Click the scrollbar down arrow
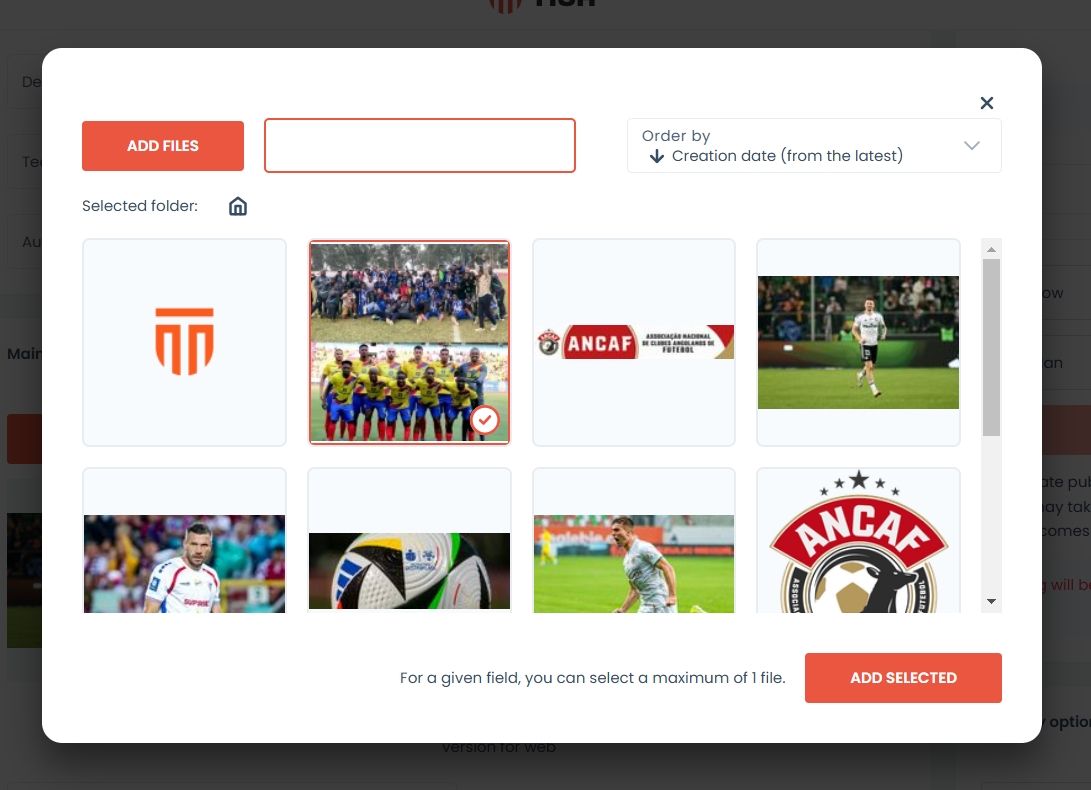Screen dimensions: 1091x790 pyautogui.click(x=991, y=601)
